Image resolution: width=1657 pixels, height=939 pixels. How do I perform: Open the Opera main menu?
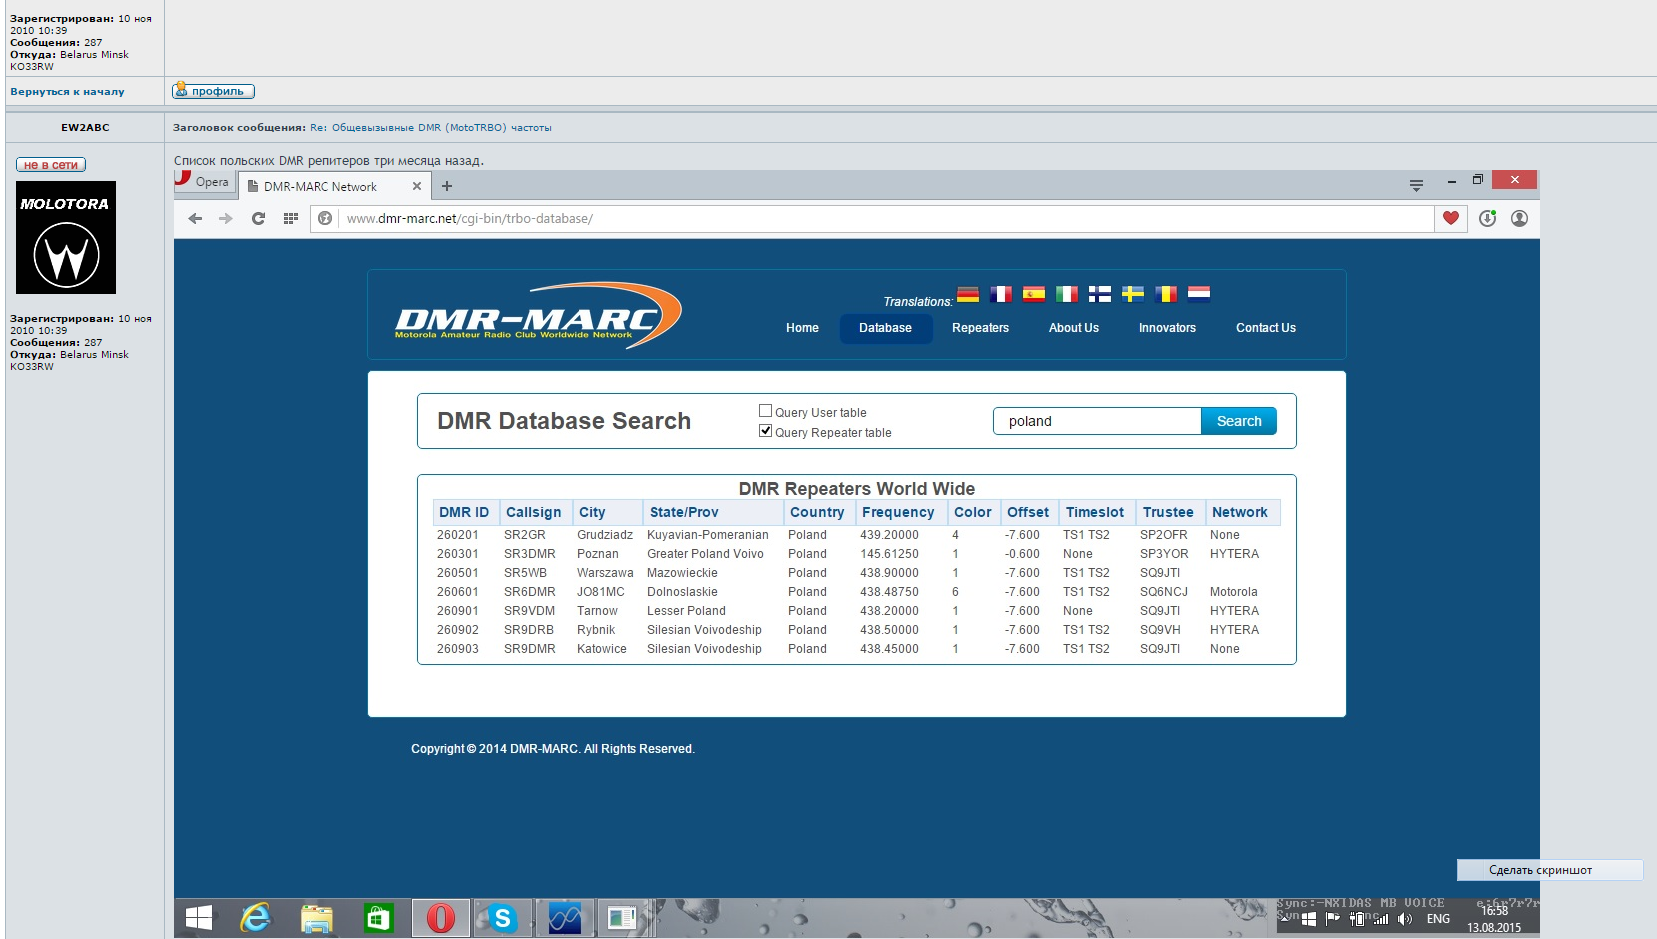204,181
